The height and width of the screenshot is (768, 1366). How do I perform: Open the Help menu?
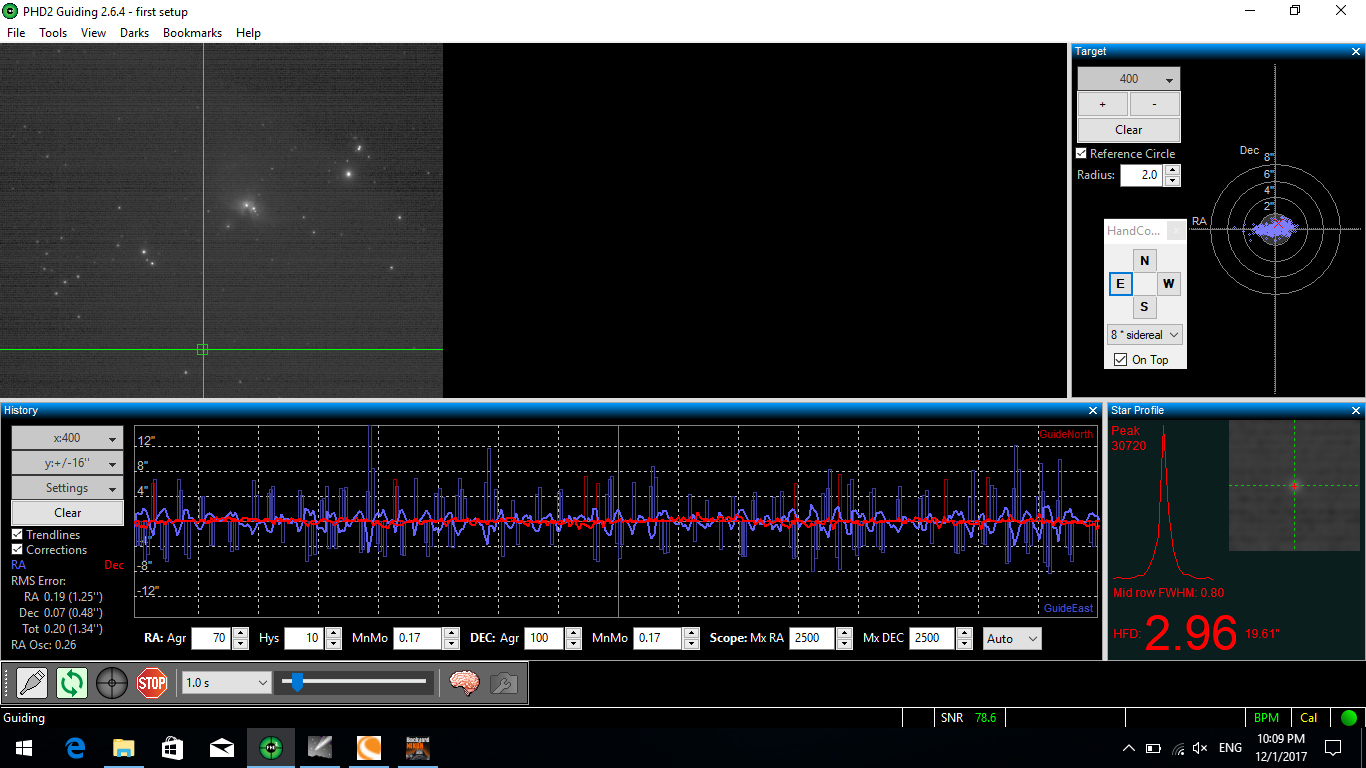(x=248, y=33)
